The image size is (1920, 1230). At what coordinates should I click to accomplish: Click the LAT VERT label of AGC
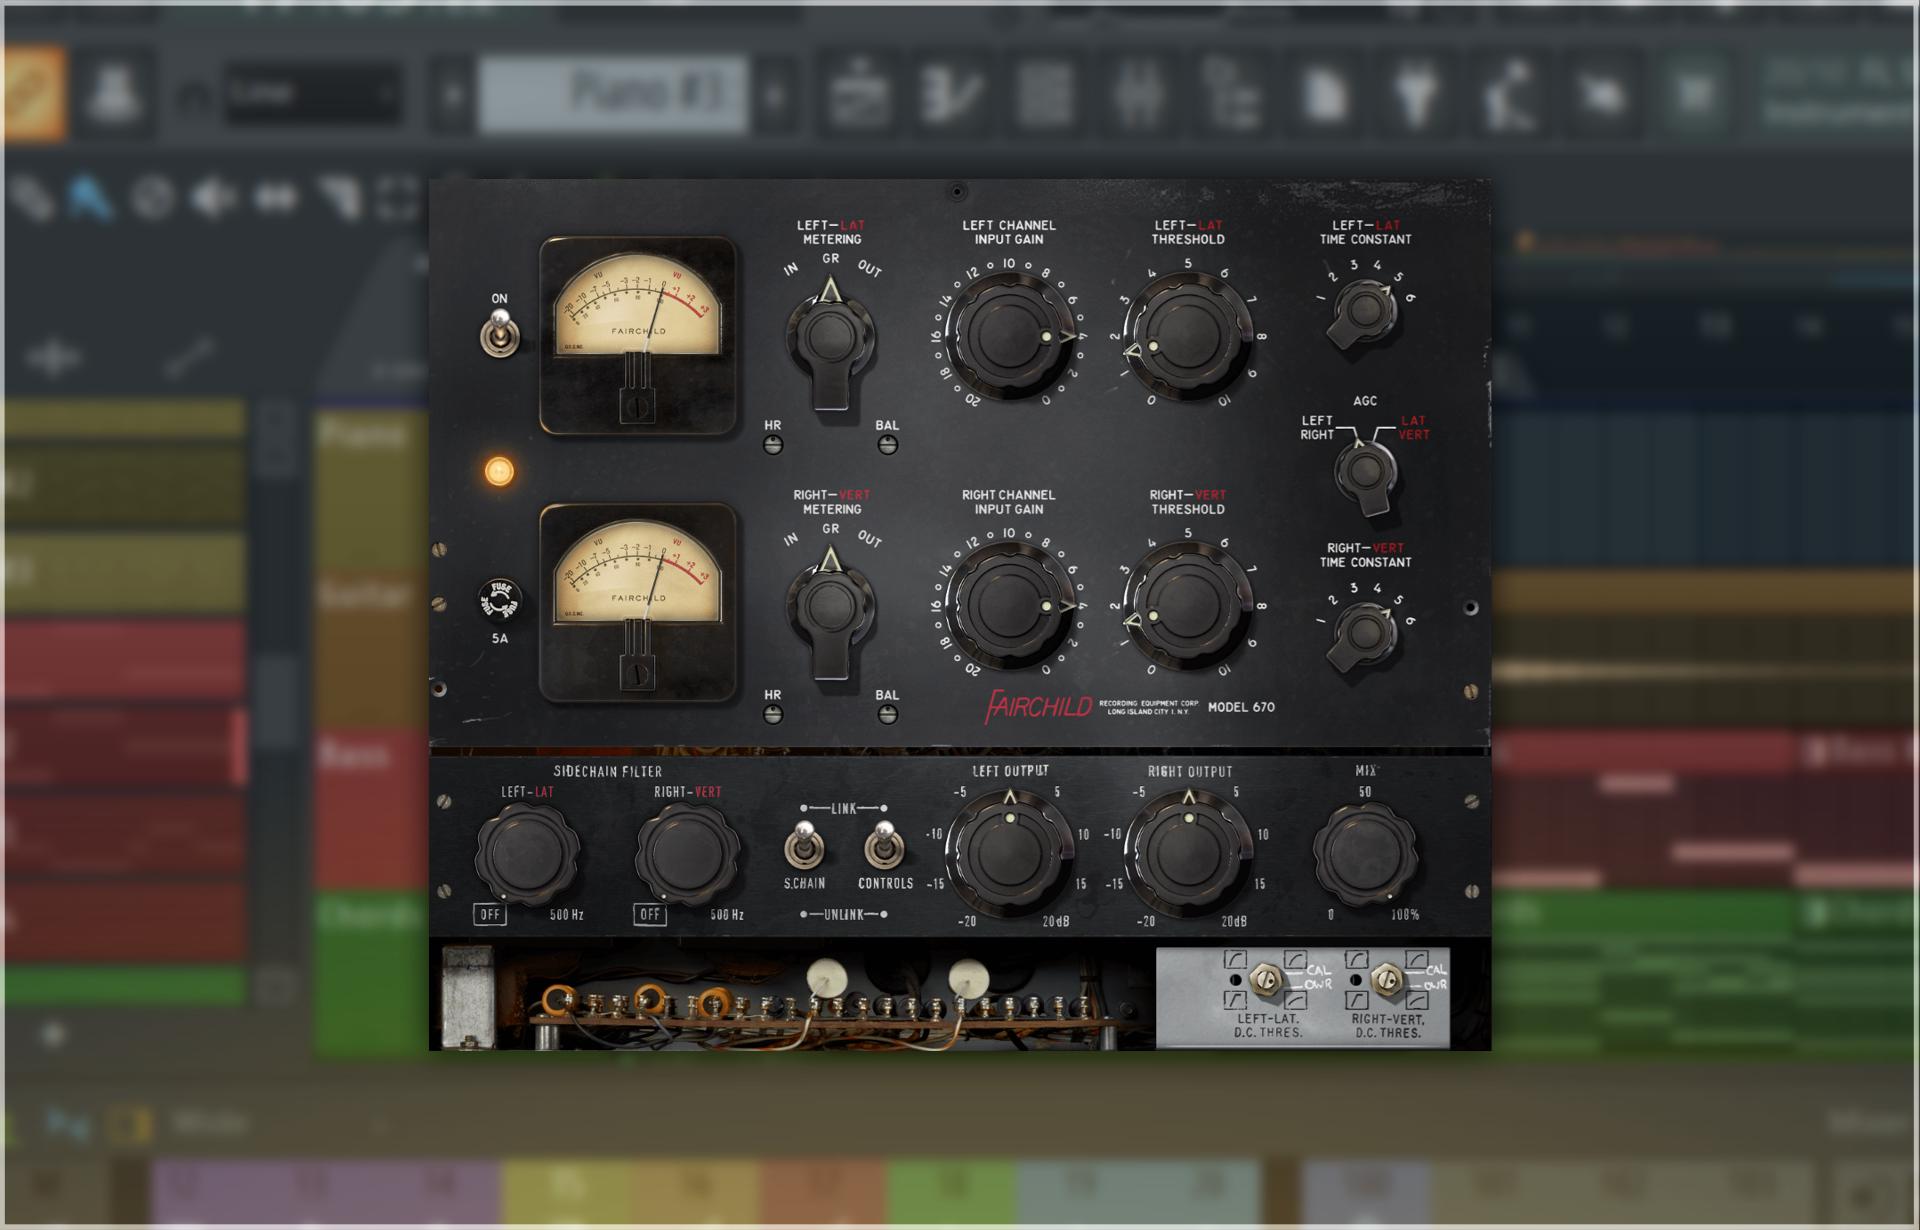[1414, 428]
